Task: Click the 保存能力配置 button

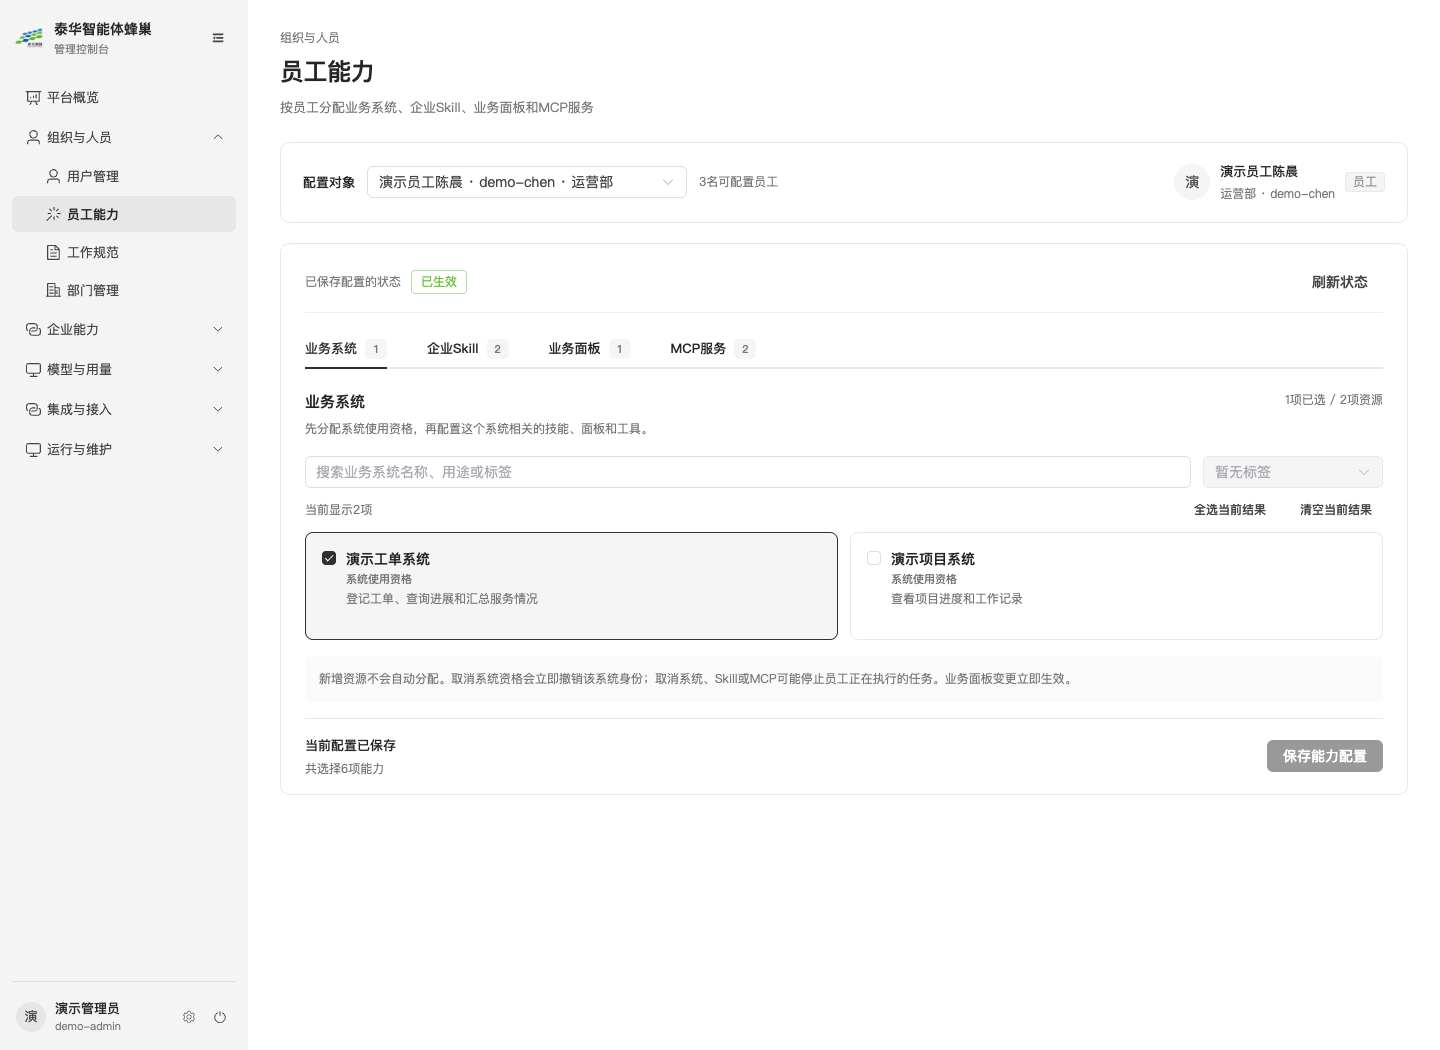Action: 1325,756
